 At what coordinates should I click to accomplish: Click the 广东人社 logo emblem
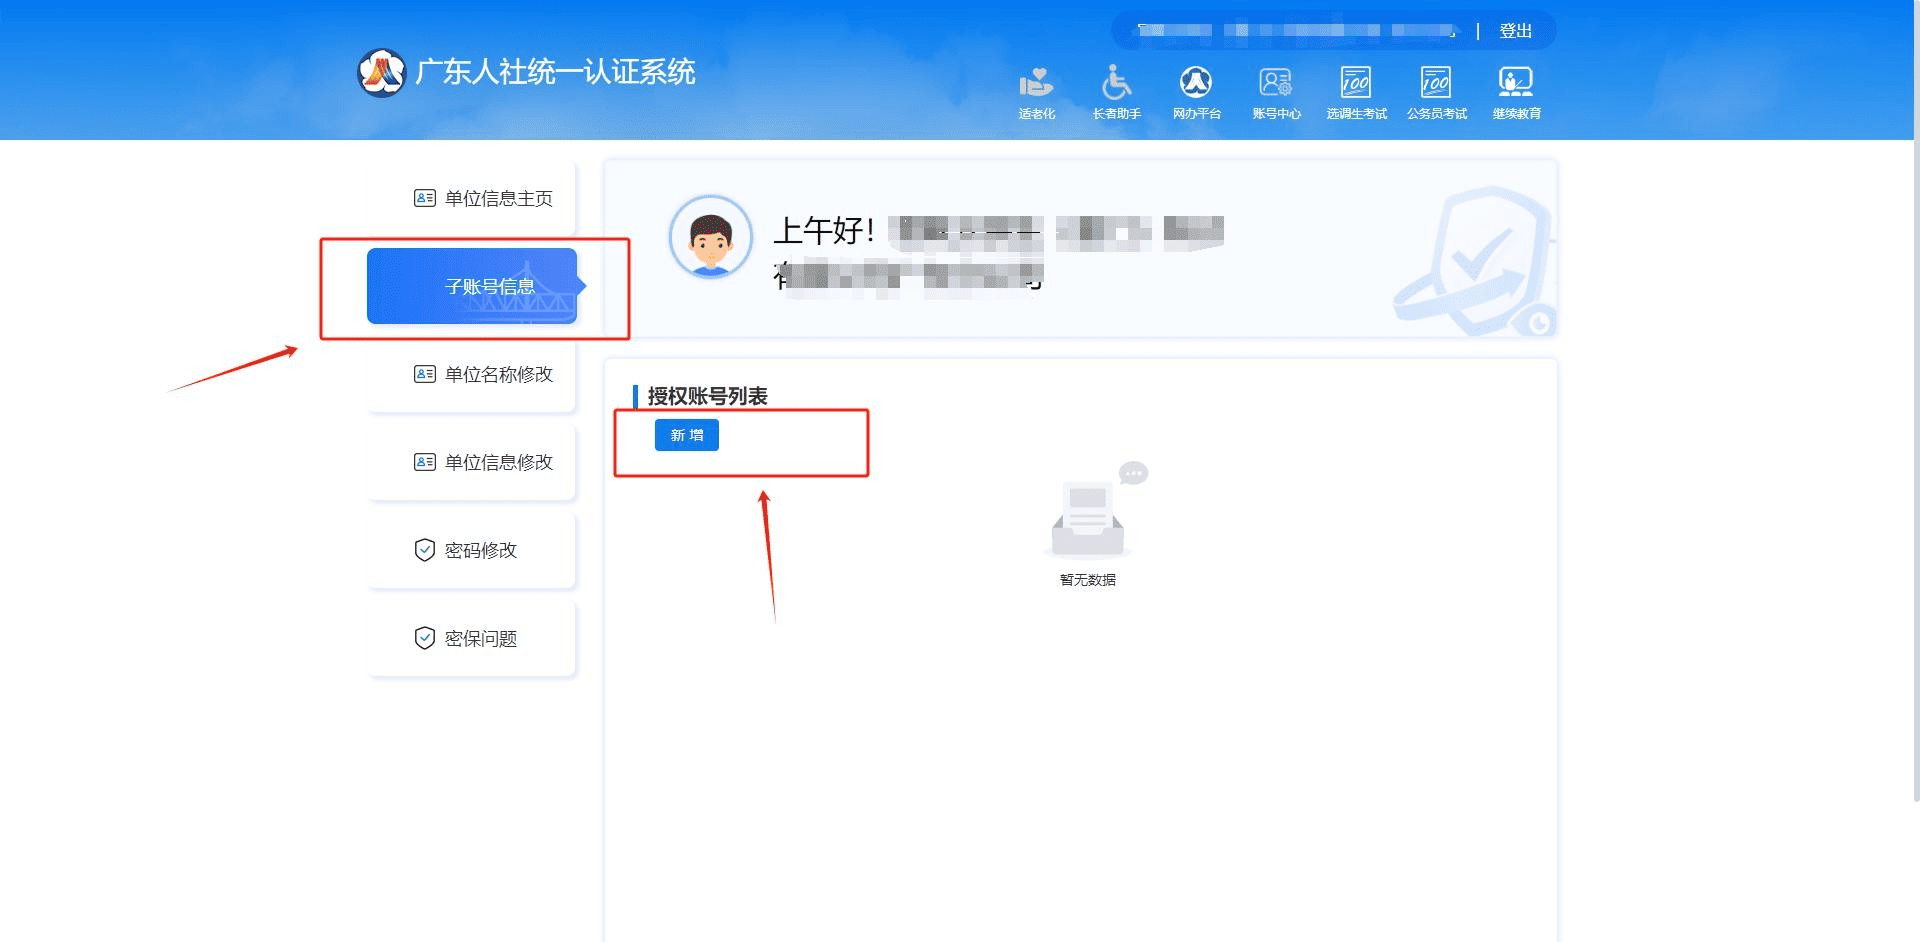(x=381, y=72)
